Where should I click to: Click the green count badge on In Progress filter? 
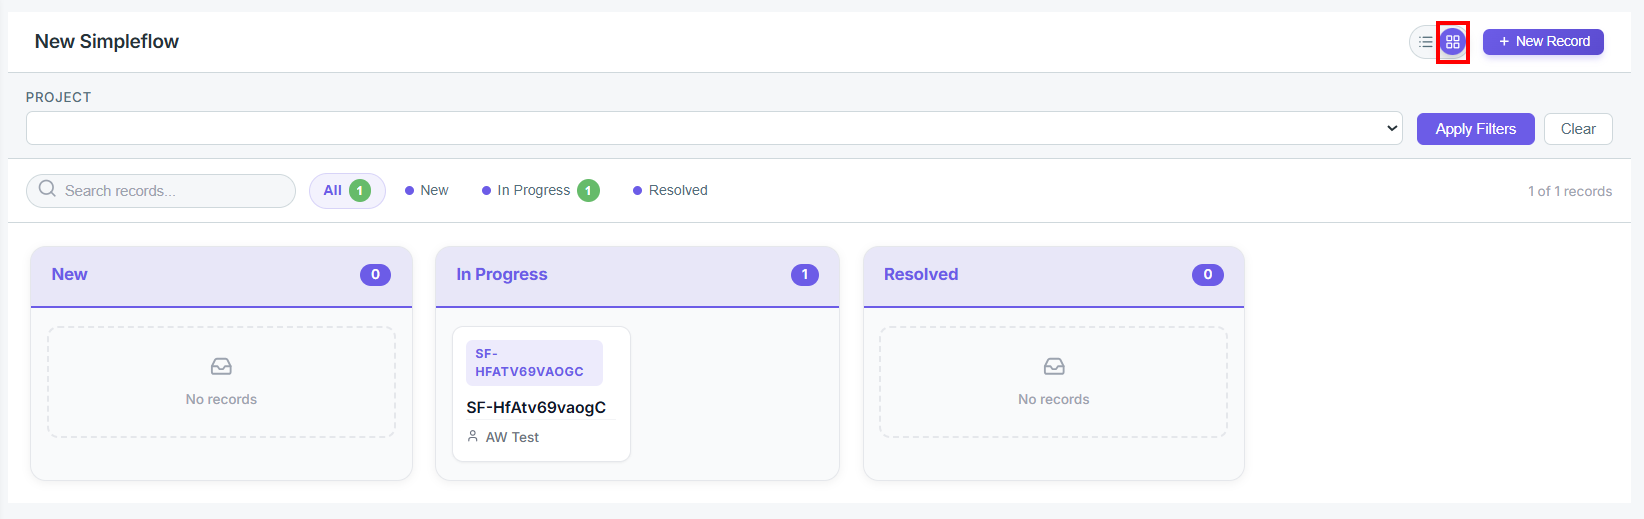click(588, 191)
